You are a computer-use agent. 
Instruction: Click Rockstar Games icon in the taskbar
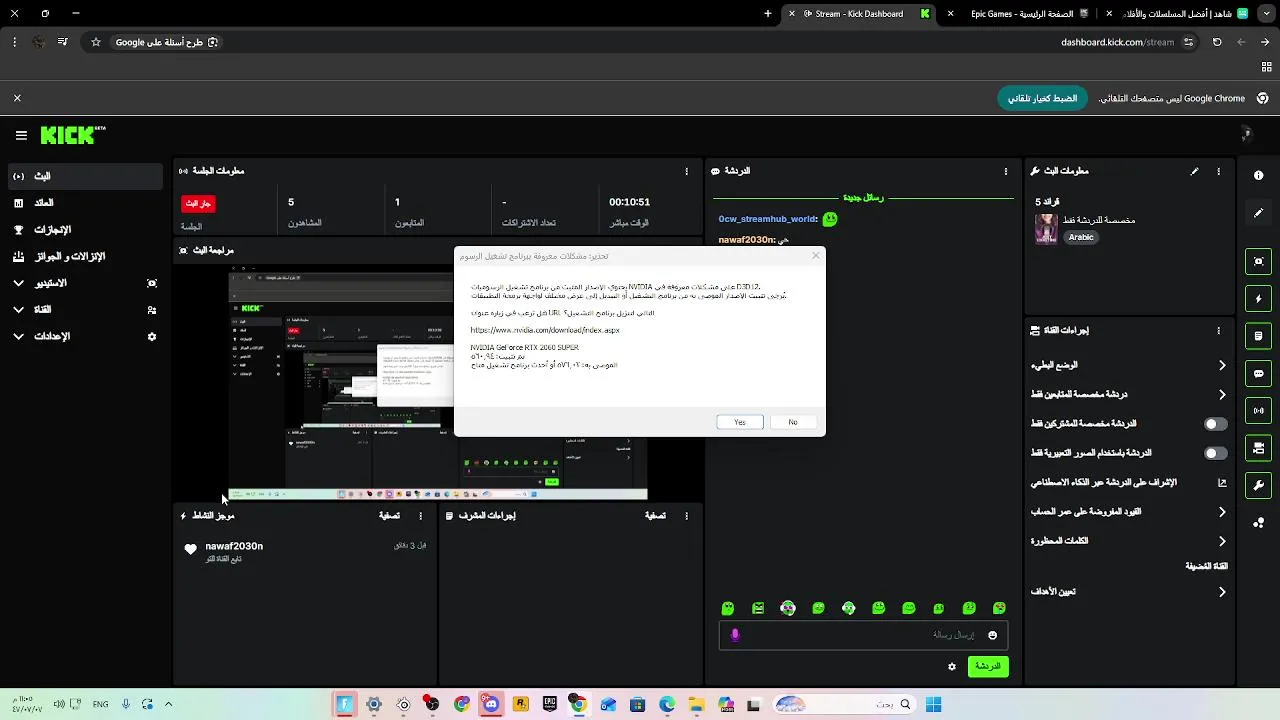pyautogui.click(x=520, y=704)
